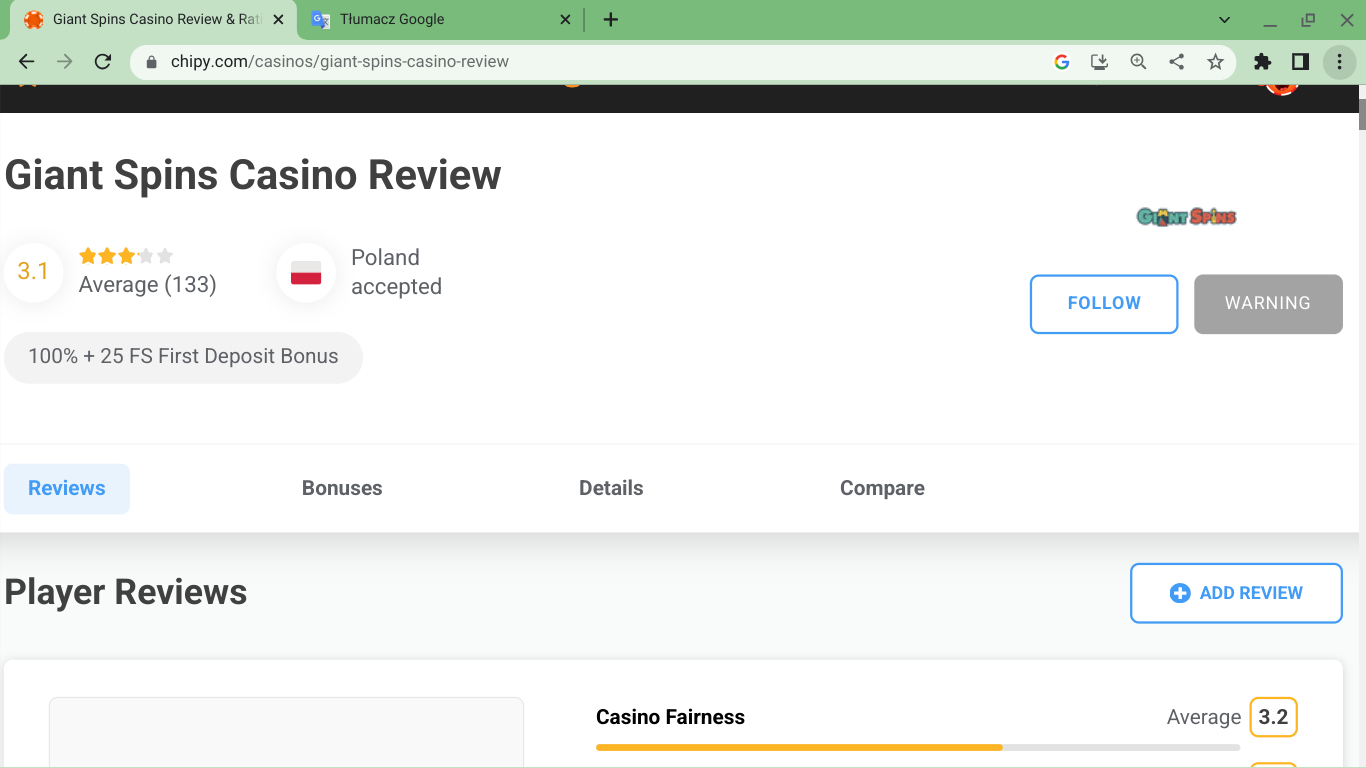This screenshot has height=768, width=1366.
Task: Expand the tab search dropdown arrow
Action: tap(1225, 20)
